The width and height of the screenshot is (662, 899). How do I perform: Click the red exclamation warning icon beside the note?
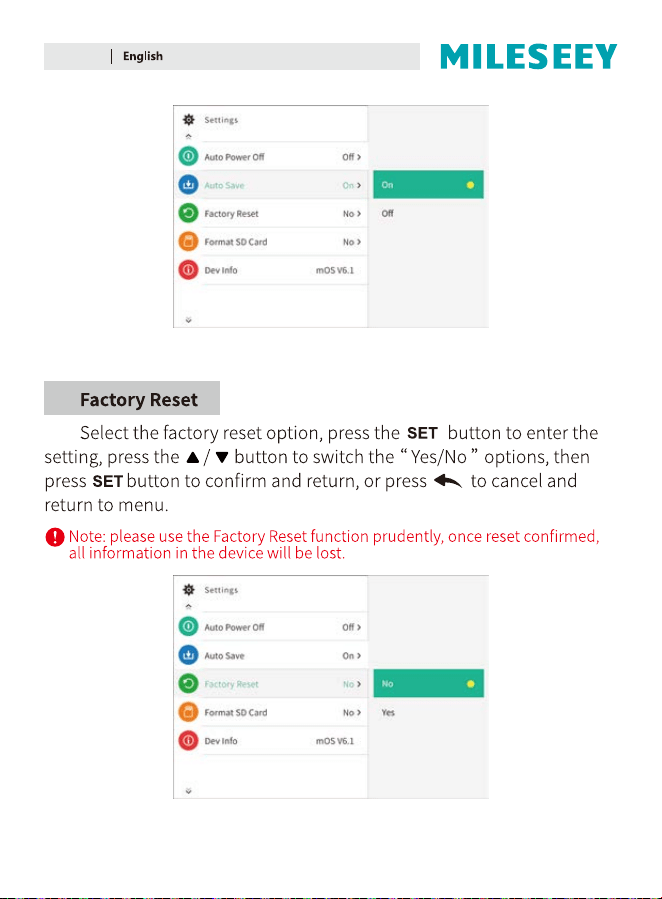[x=54, y=537]
